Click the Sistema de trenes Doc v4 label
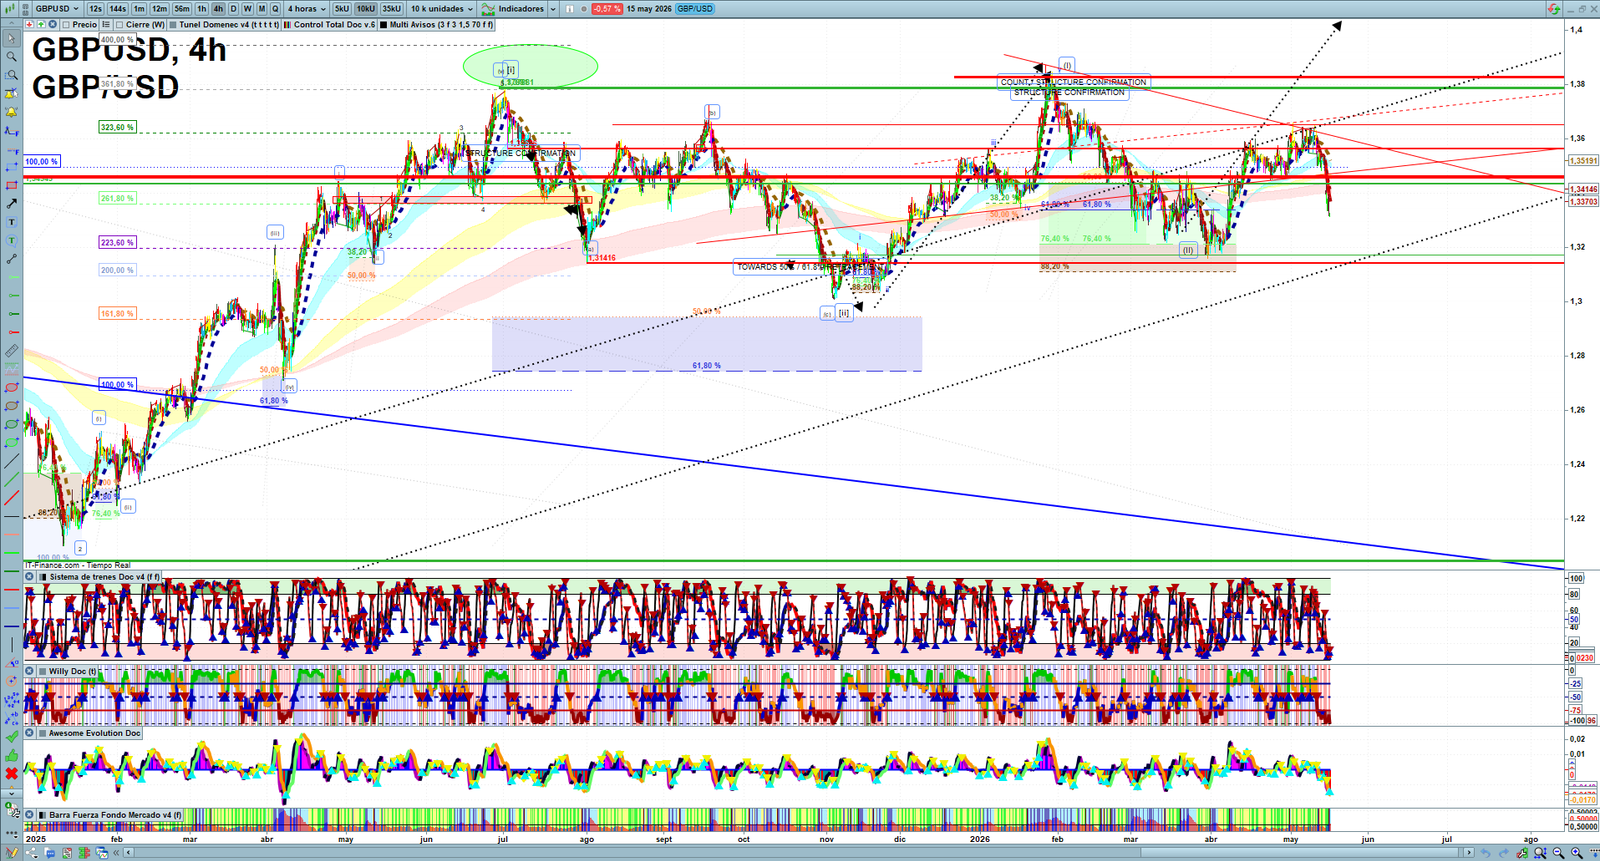Image resolution: width=1600 pixels, height=861 pixels. coord(104,577)
